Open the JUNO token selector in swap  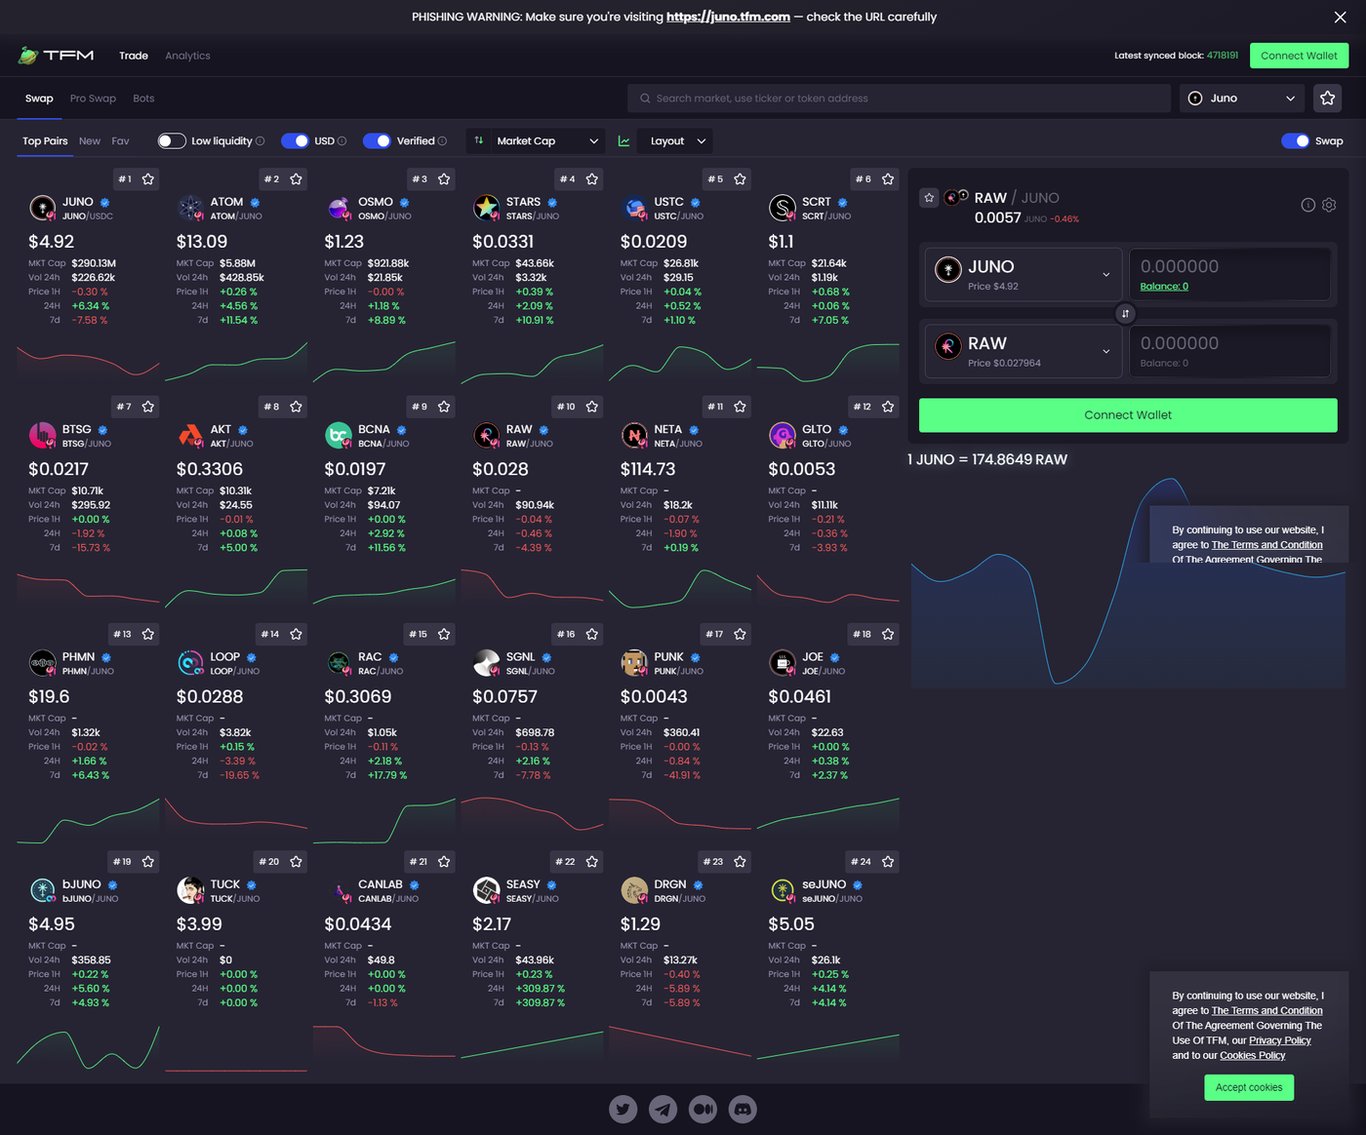coord(1023,275)
